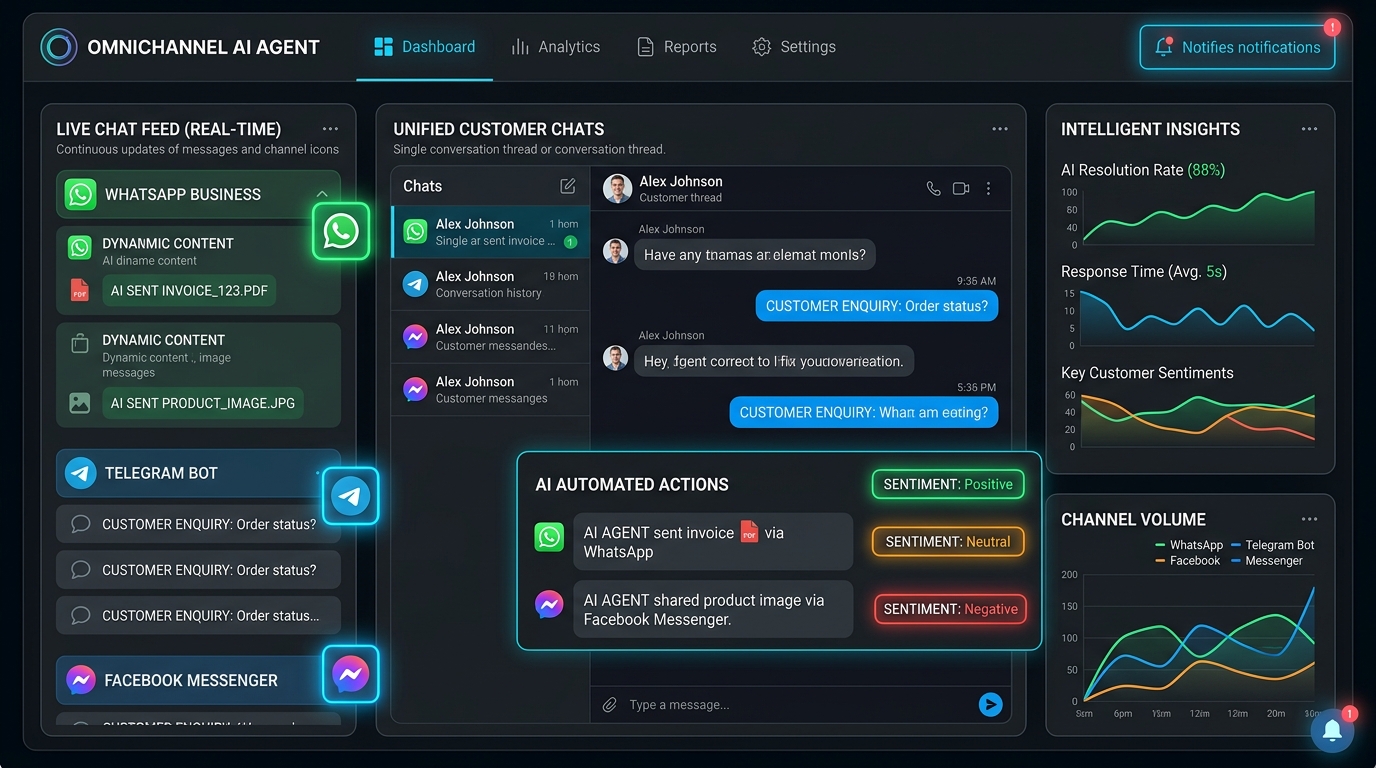1376x768 pixels.
Task: Click the Omnichannel AI Agent logo ring
Action: pyautogui.click(x=59, y=47)
